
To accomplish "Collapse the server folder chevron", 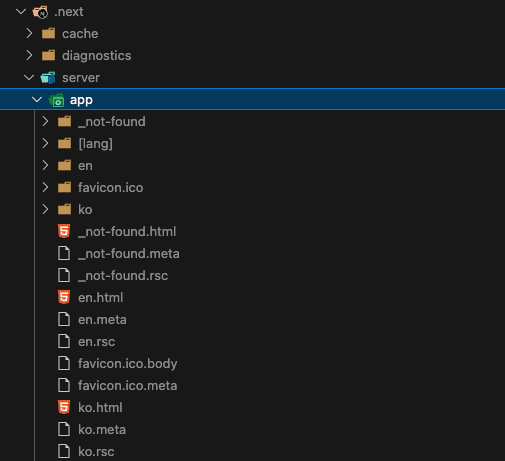I will (29, 78).
